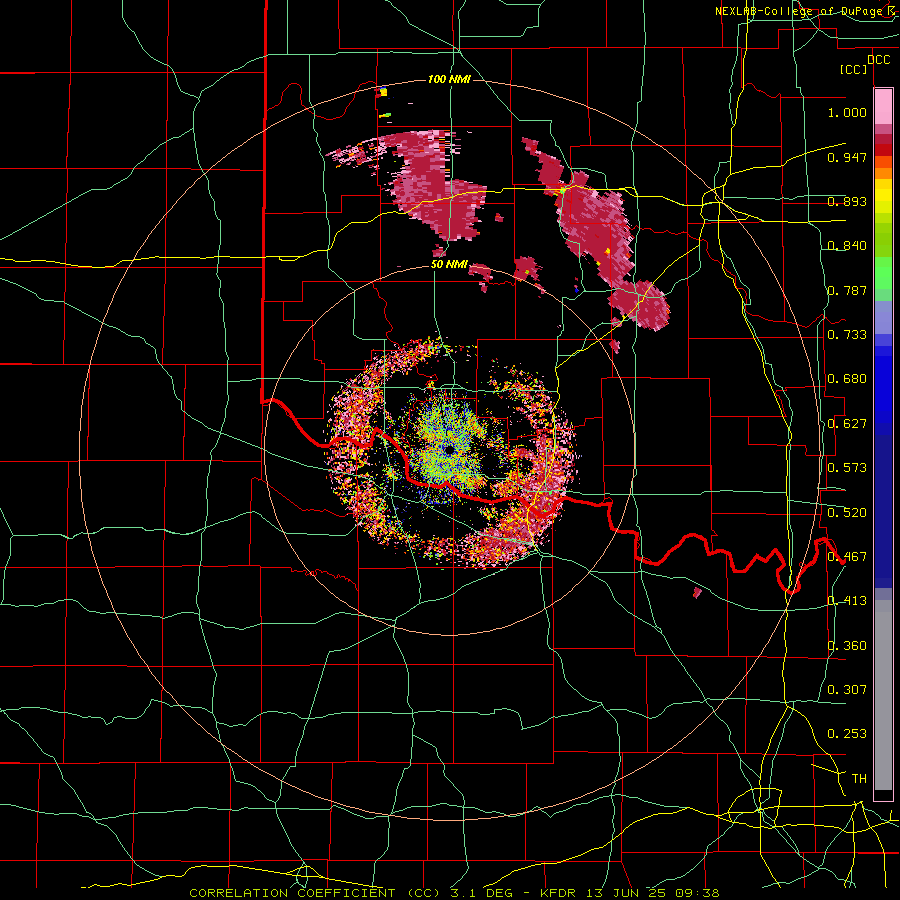Screen dimensions: 900x900
Task: Click the 100 NMI range ring label
Action: pyautogui.click(x=449, y=79)
